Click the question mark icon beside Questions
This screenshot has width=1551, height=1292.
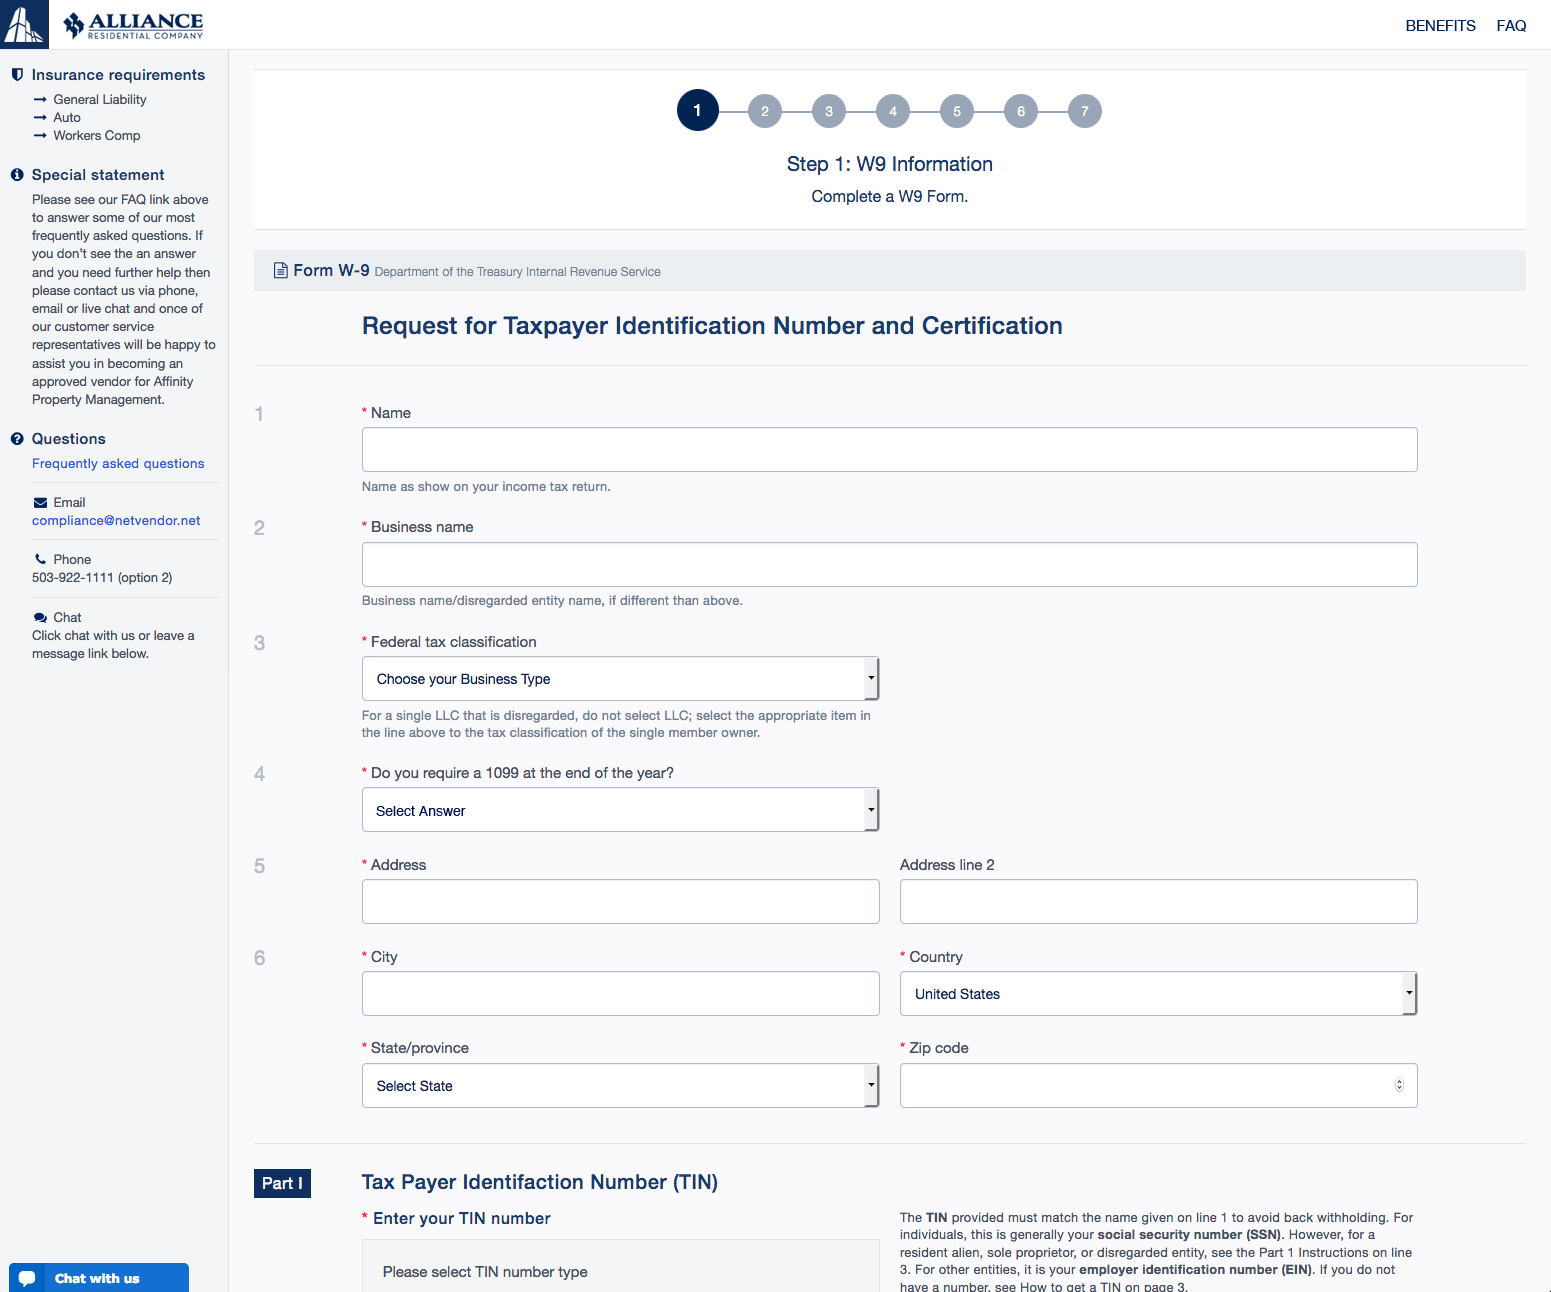pyautogui.click(x=17, y=439)
